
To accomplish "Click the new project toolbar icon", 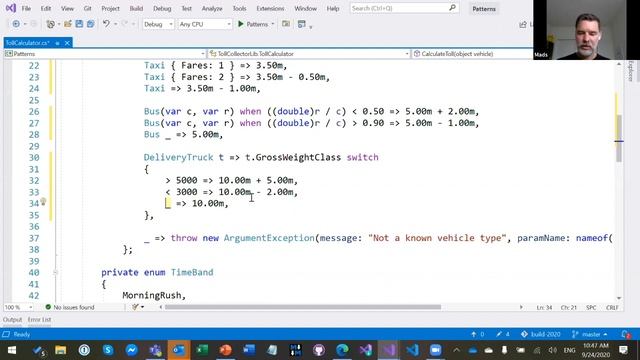I will pos(50,24).
